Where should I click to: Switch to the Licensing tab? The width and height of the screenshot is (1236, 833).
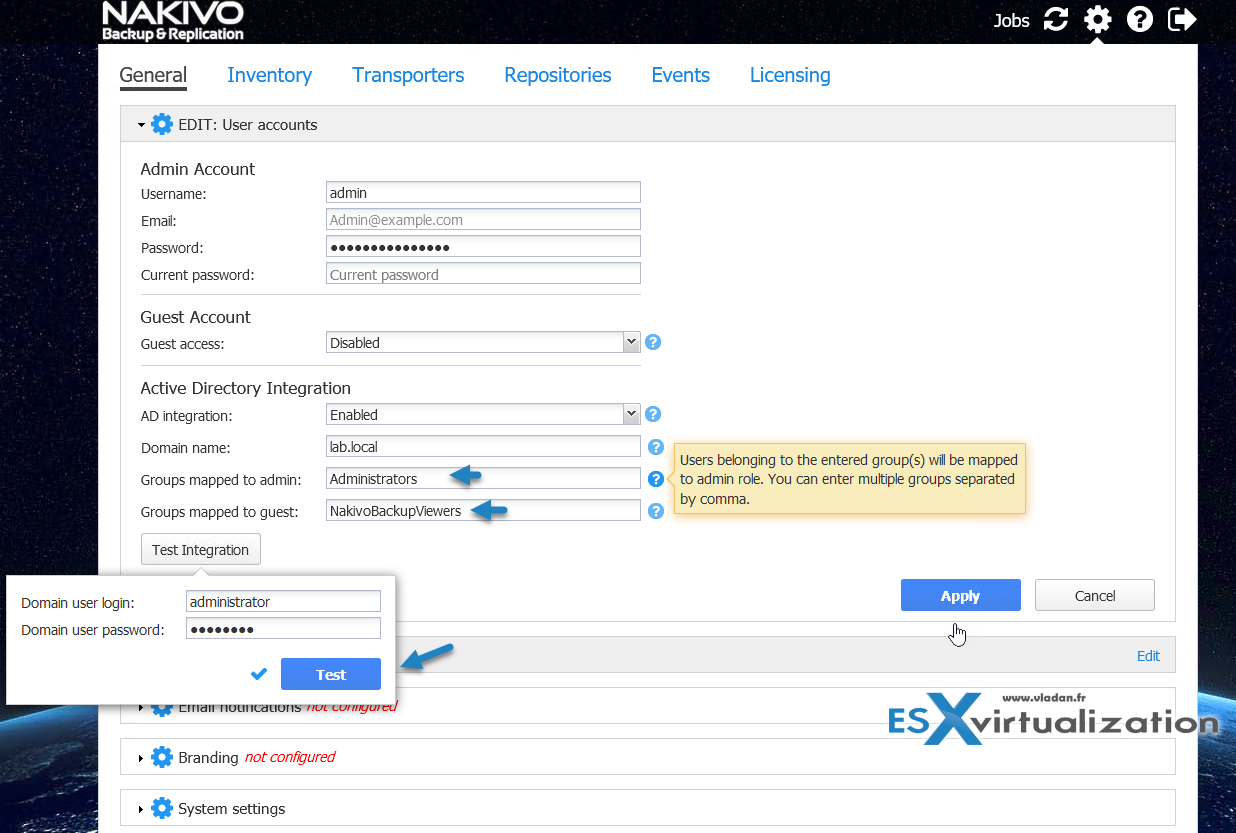(x=790, y=75)
